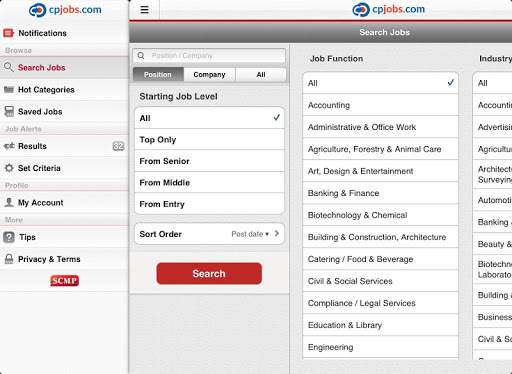Click the Notifications icon in sidebar
This screenshot has height=374, width=512.
coord(8,33)
